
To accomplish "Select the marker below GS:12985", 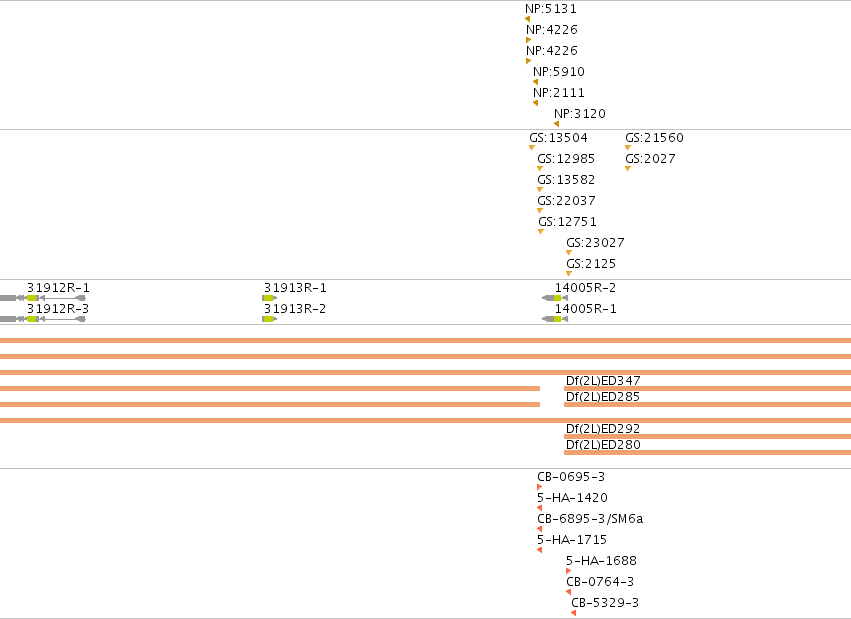I will coord(540,169).
